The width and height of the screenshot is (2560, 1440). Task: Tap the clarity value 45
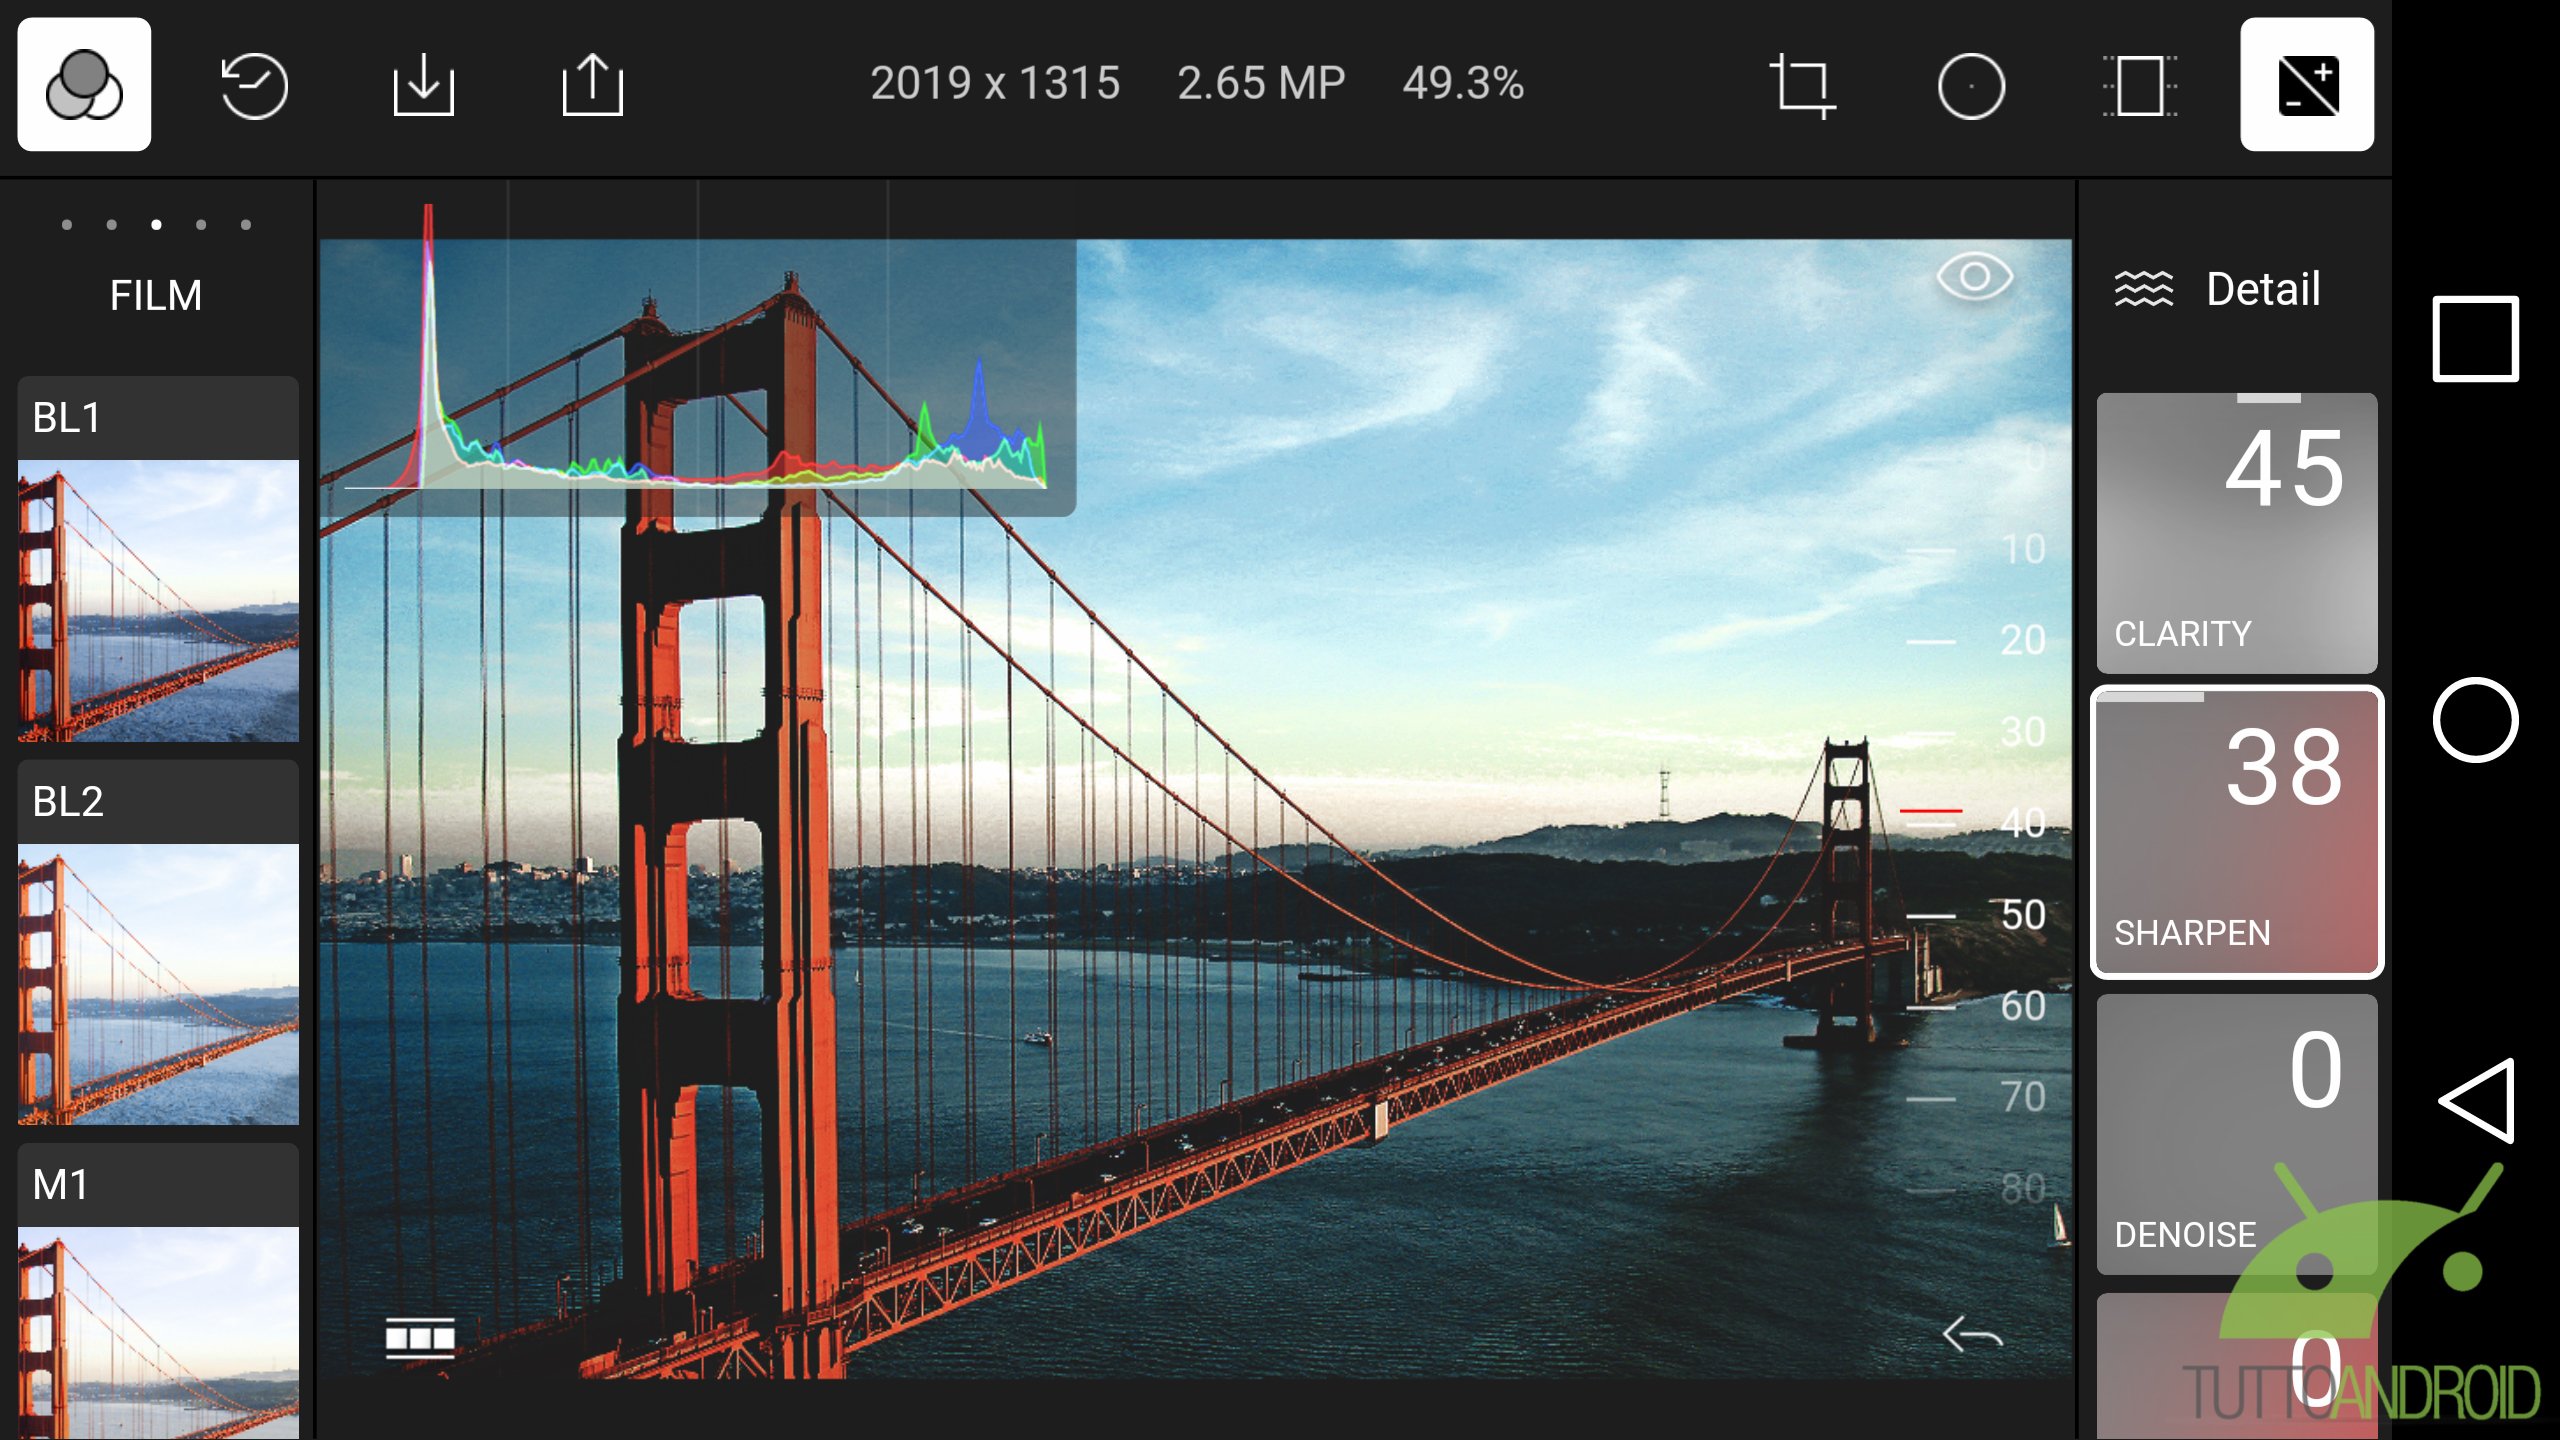[2284, 469]
